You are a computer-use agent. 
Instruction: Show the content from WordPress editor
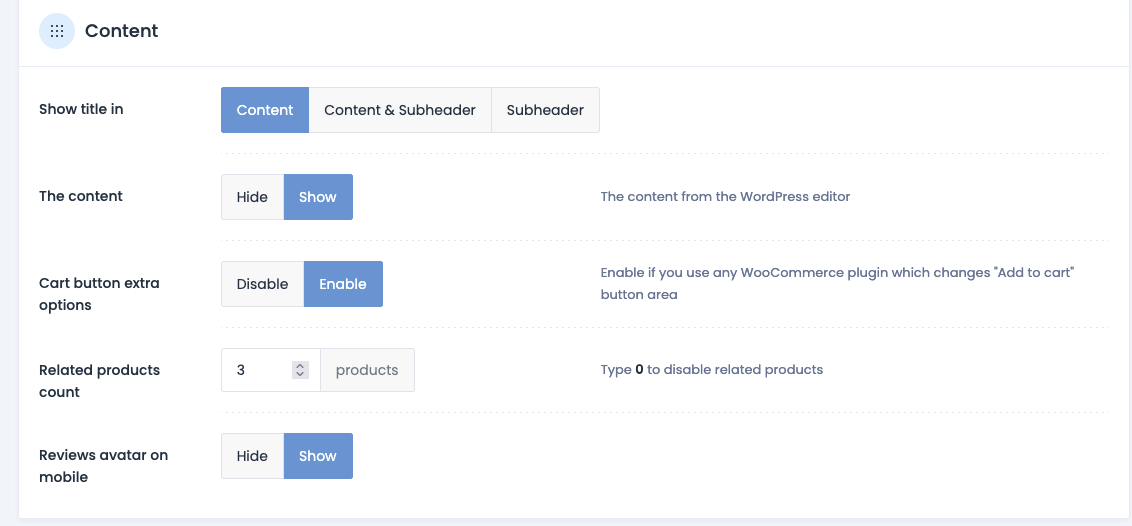tap(318, 197)
